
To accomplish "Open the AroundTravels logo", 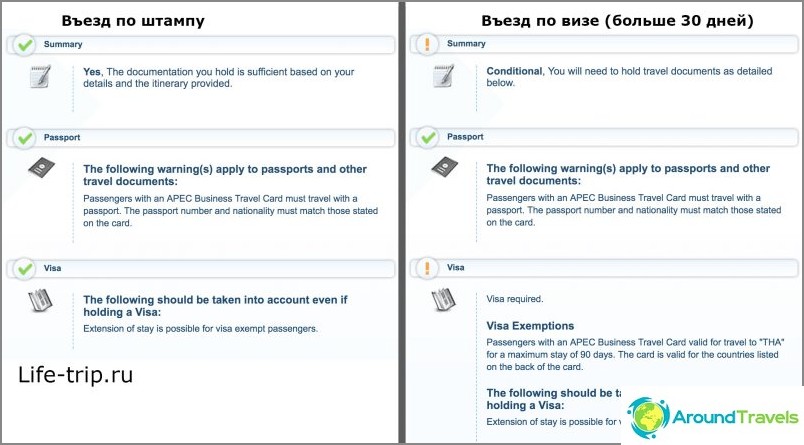I will click(713, 417).
